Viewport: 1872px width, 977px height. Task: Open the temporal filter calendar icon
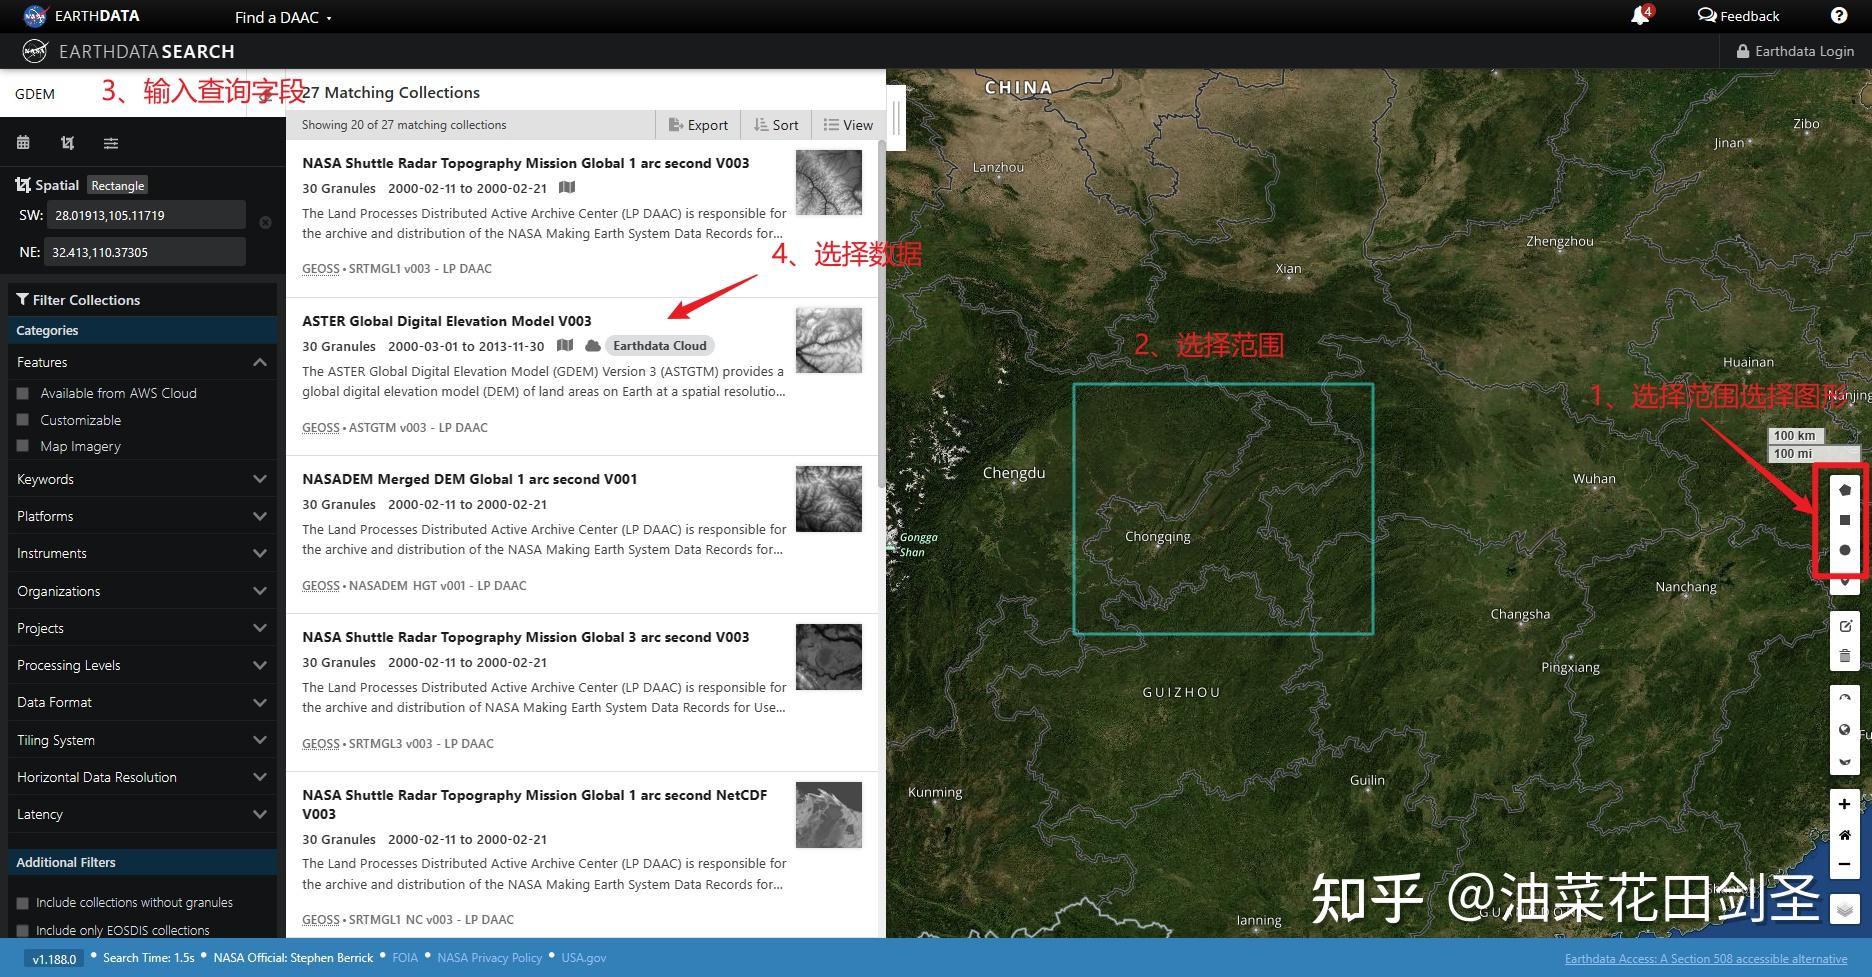[x=23, y=142]
